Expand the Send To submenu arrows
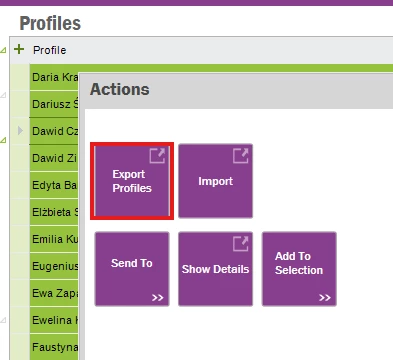393x360 pixels. point(158,297)
